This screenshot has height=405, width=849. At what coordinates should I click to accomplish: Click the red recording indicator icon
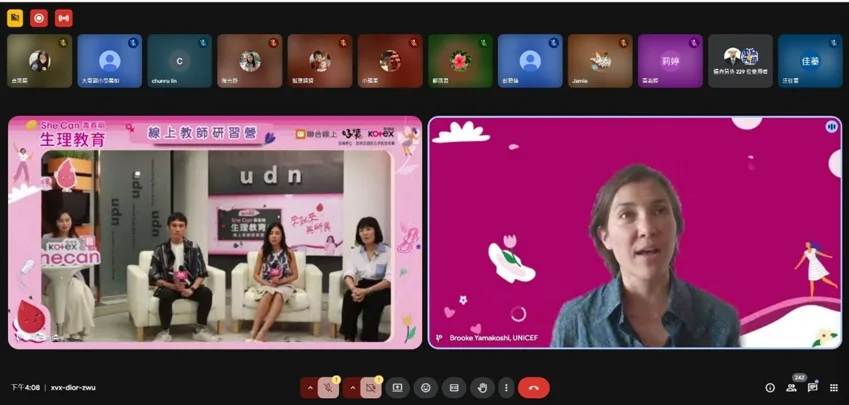click(39, 17)
